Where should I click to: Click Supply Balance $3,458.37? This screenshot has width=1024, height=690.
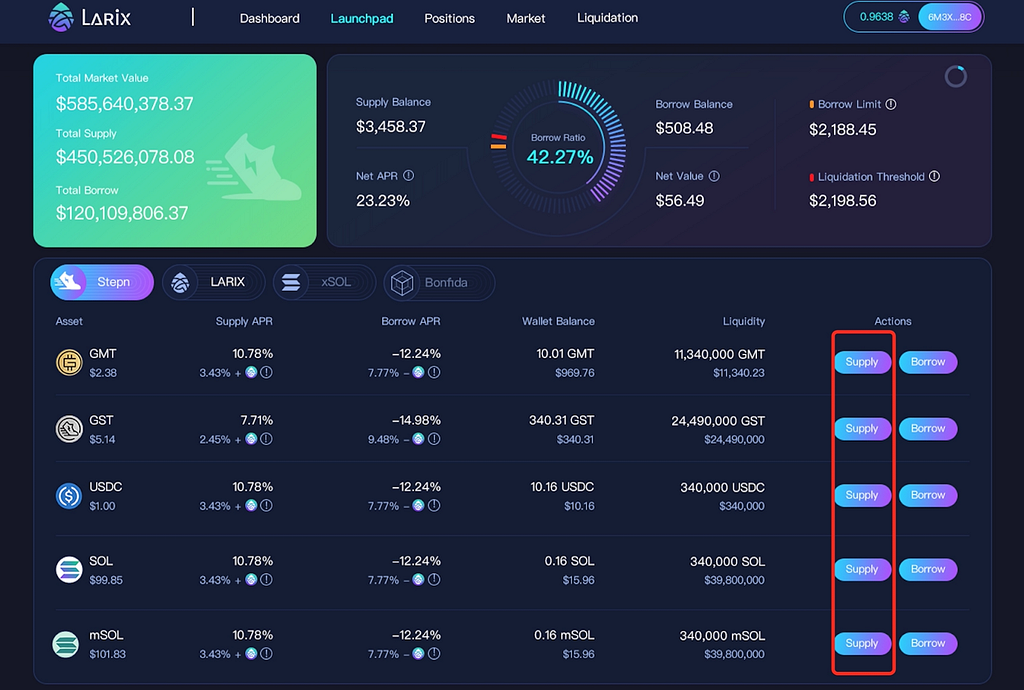tap(391, 127)
